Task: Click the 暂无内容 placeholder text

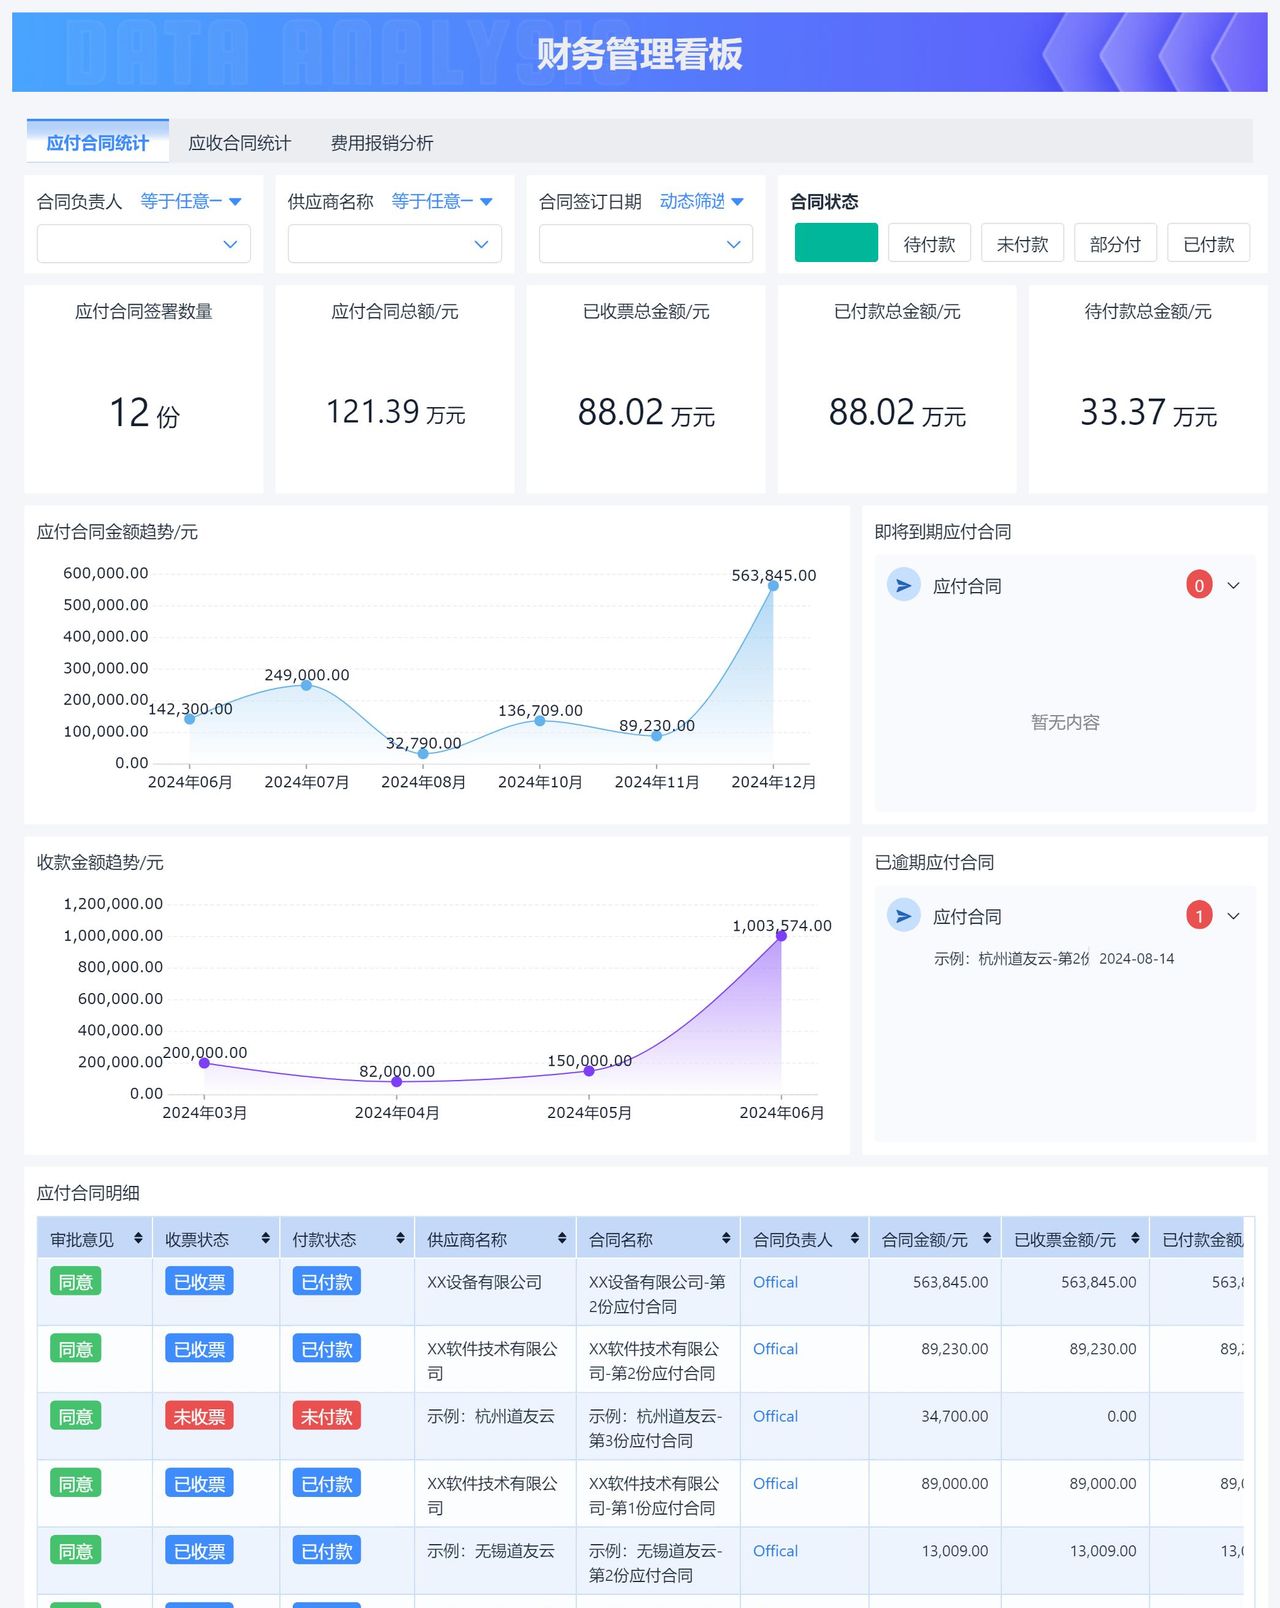Action: (x=1065, y=722)
